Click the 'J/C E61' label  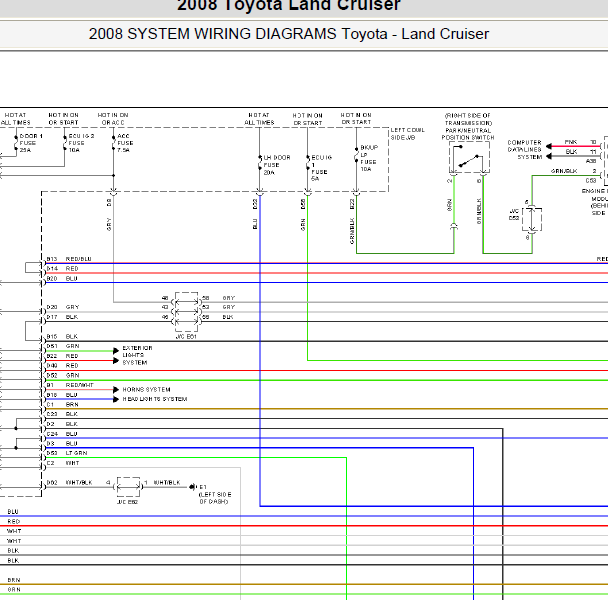(186, 337)
